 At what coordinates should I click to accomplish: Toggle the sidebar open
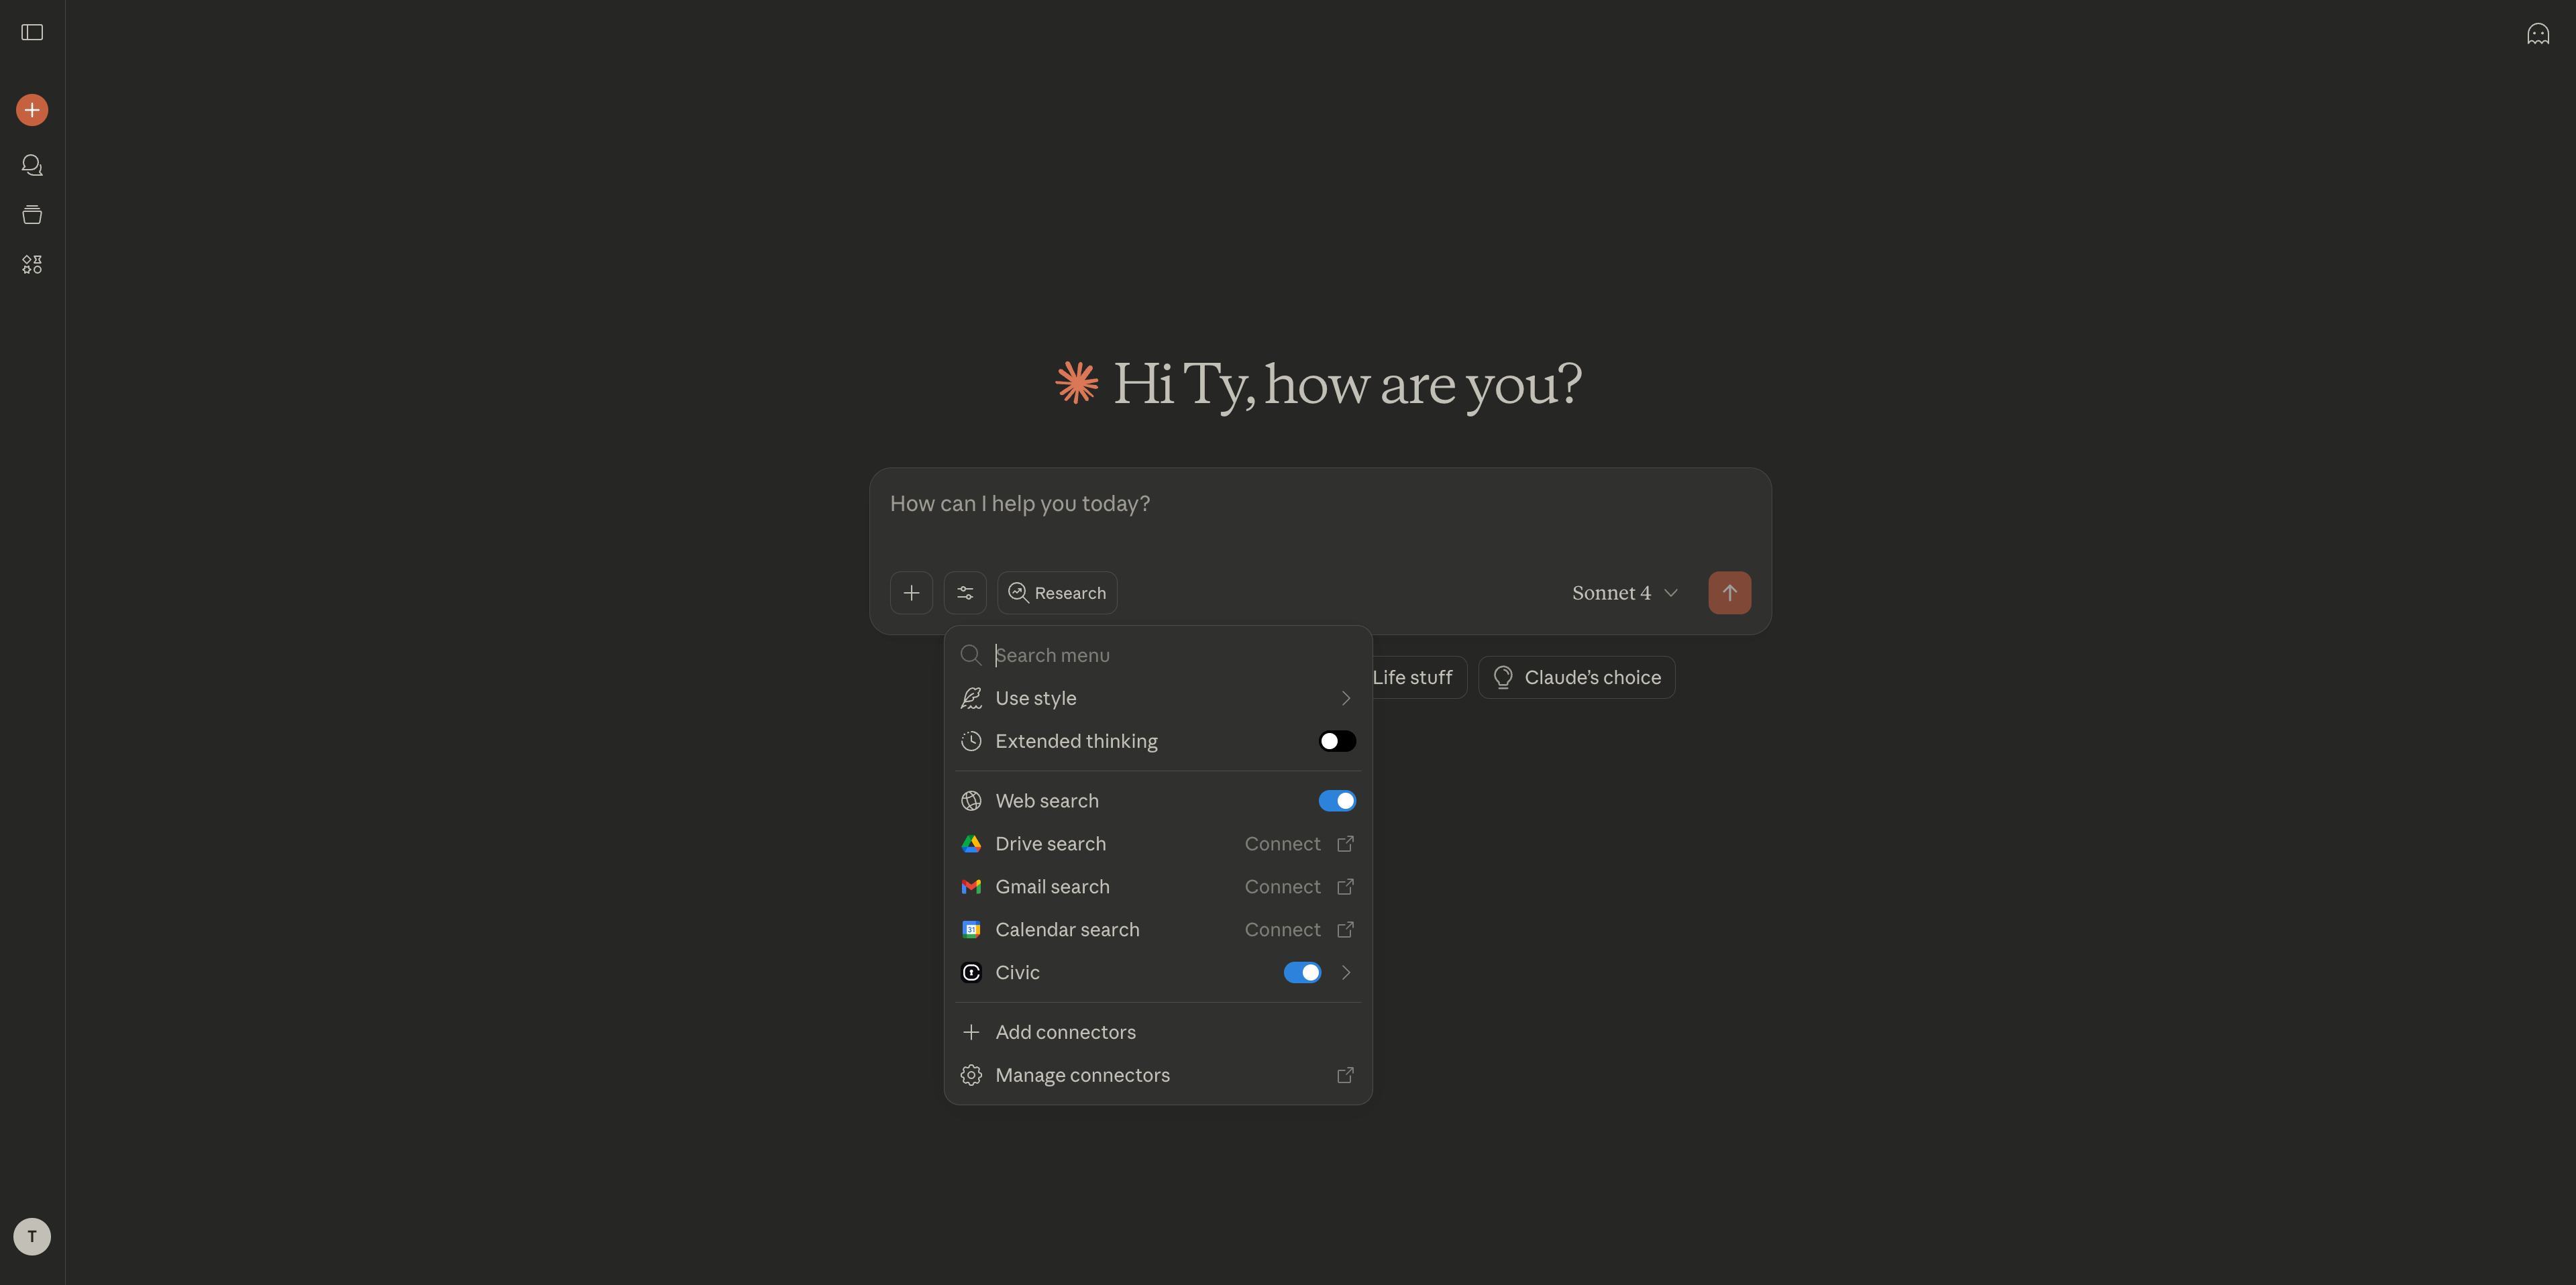coord(31,32)
